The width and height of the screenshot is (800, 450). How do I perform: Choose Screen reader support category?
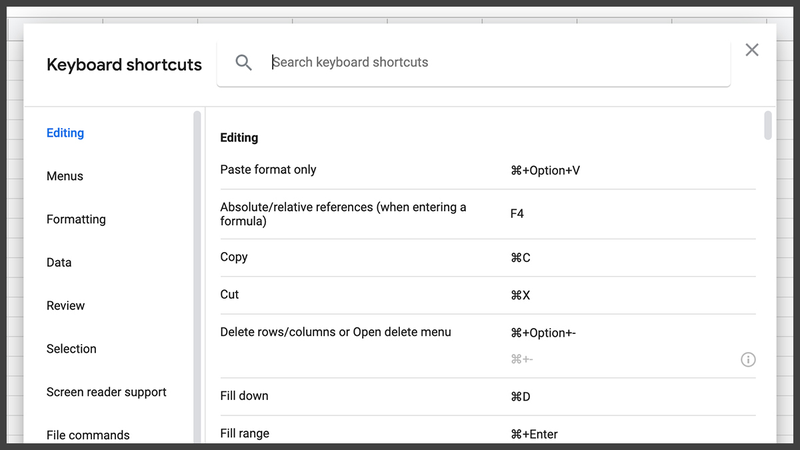106,392
